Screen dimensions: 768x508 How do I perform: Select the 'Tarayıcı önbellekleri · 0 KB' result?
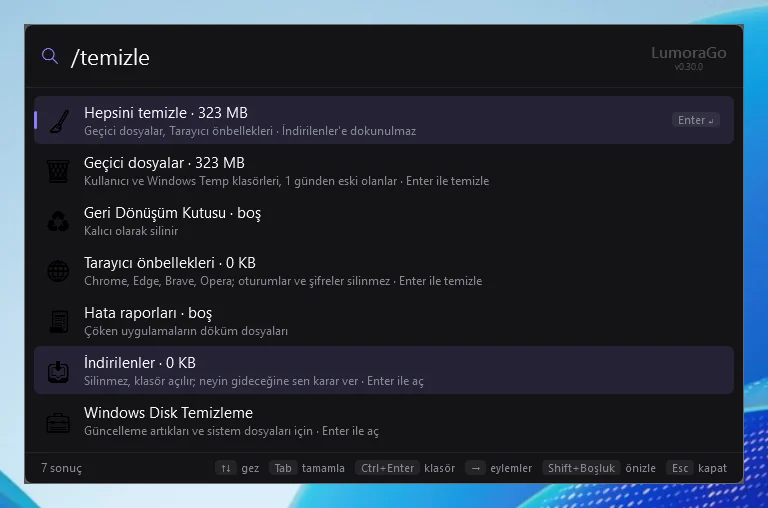pos(384,271)
